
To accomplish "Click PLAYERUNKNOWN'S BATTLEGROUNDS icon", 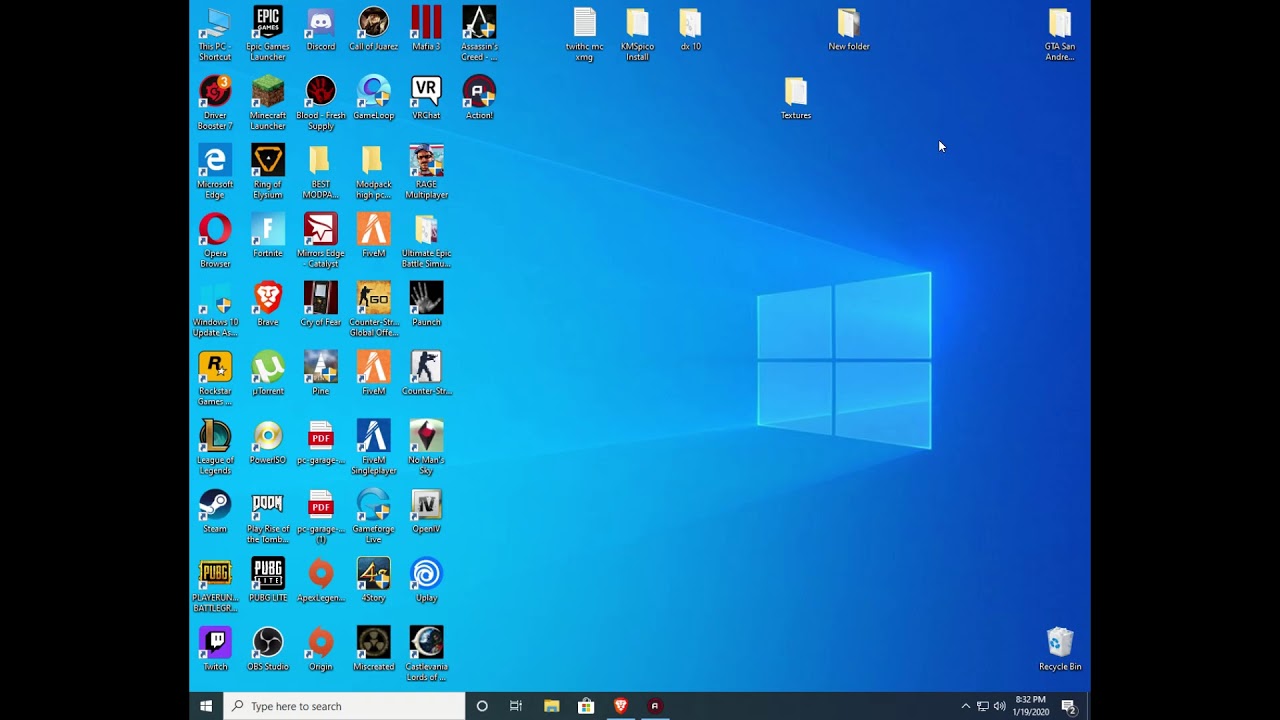I will coord(215,585).
